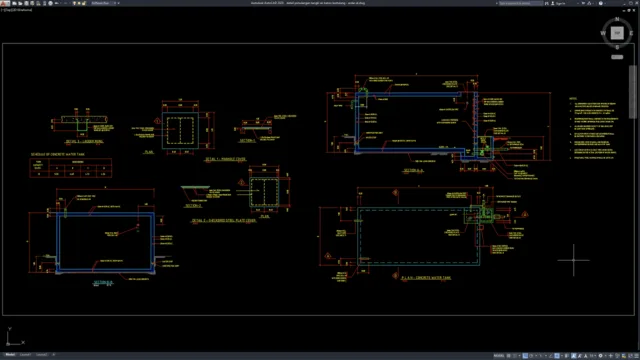The height and width of the screenshot is (360, 640).
Task: Switch to the Layout2 tab
Action: (x=42, y=355)
